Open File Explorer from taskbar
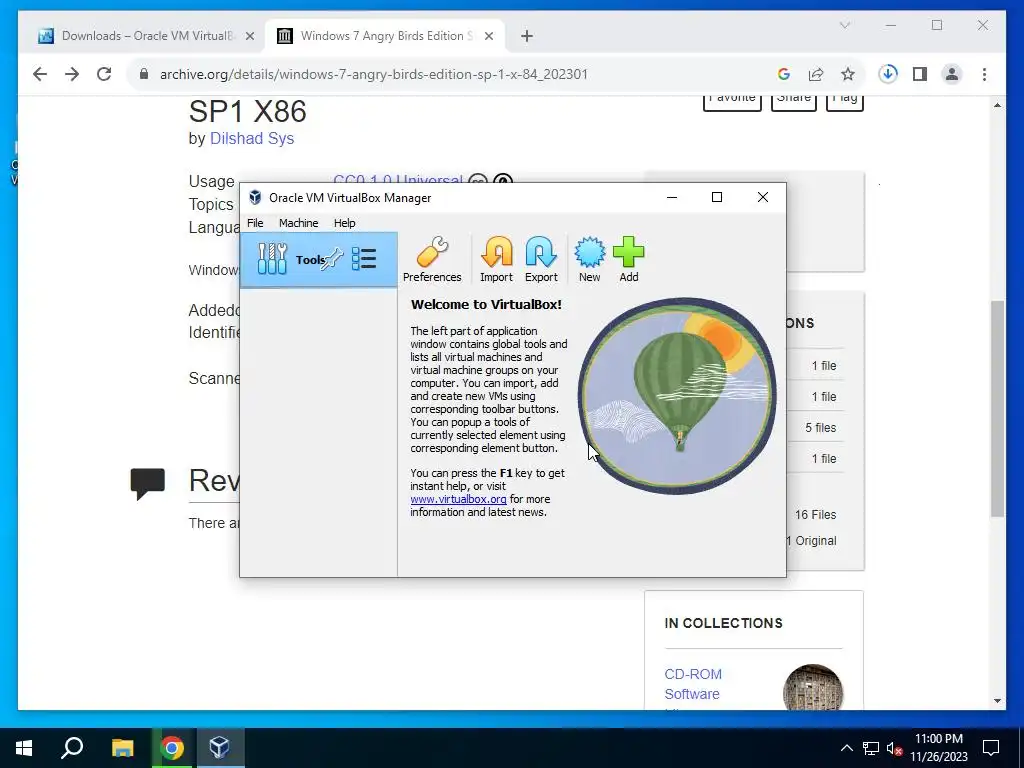The height and width of the screenshot is (768, 1024). click(x=122, y=748)
